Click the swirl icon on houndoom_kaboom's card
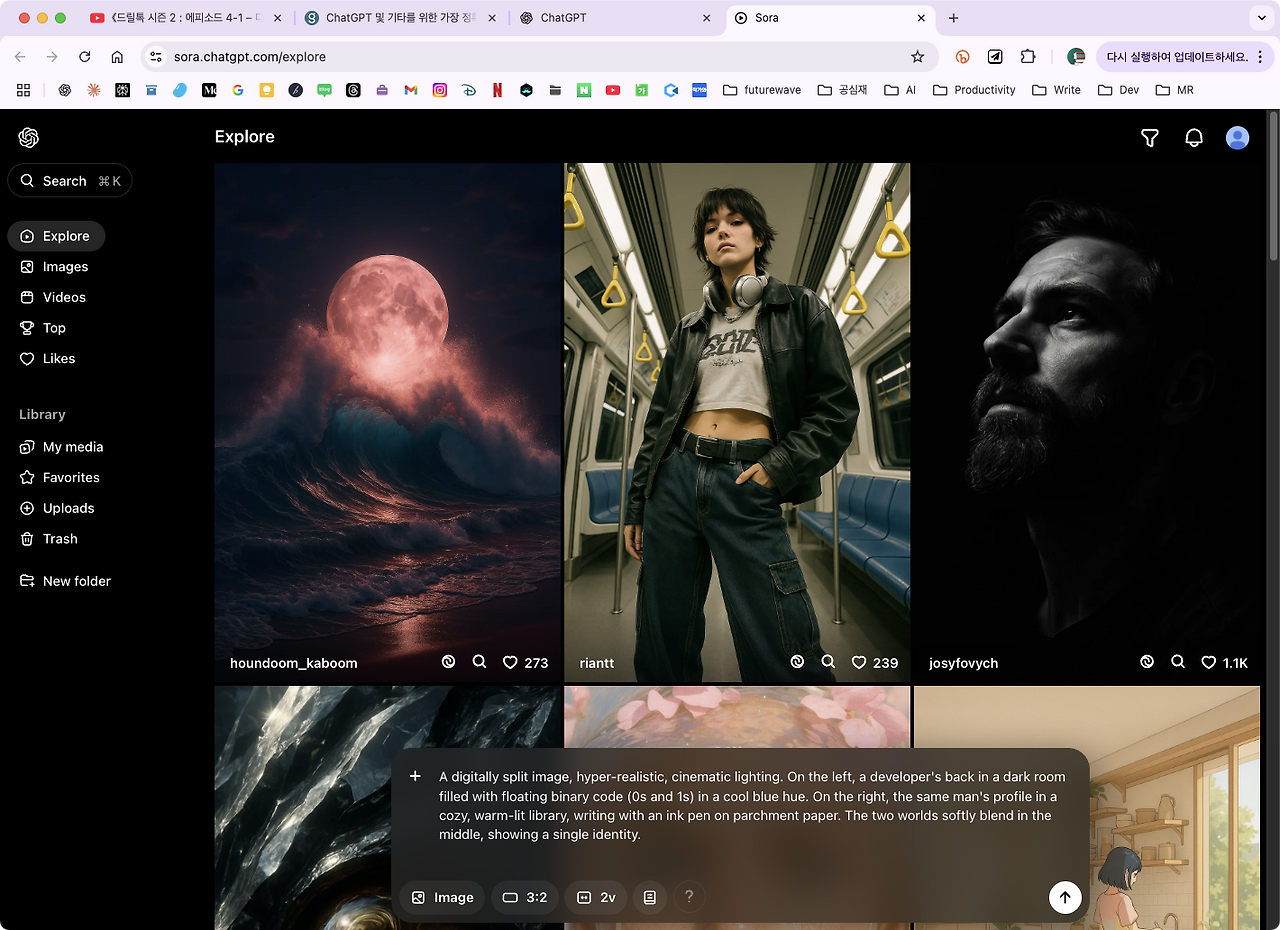This screenshot has height=930, width=1280. click(449, 662)
